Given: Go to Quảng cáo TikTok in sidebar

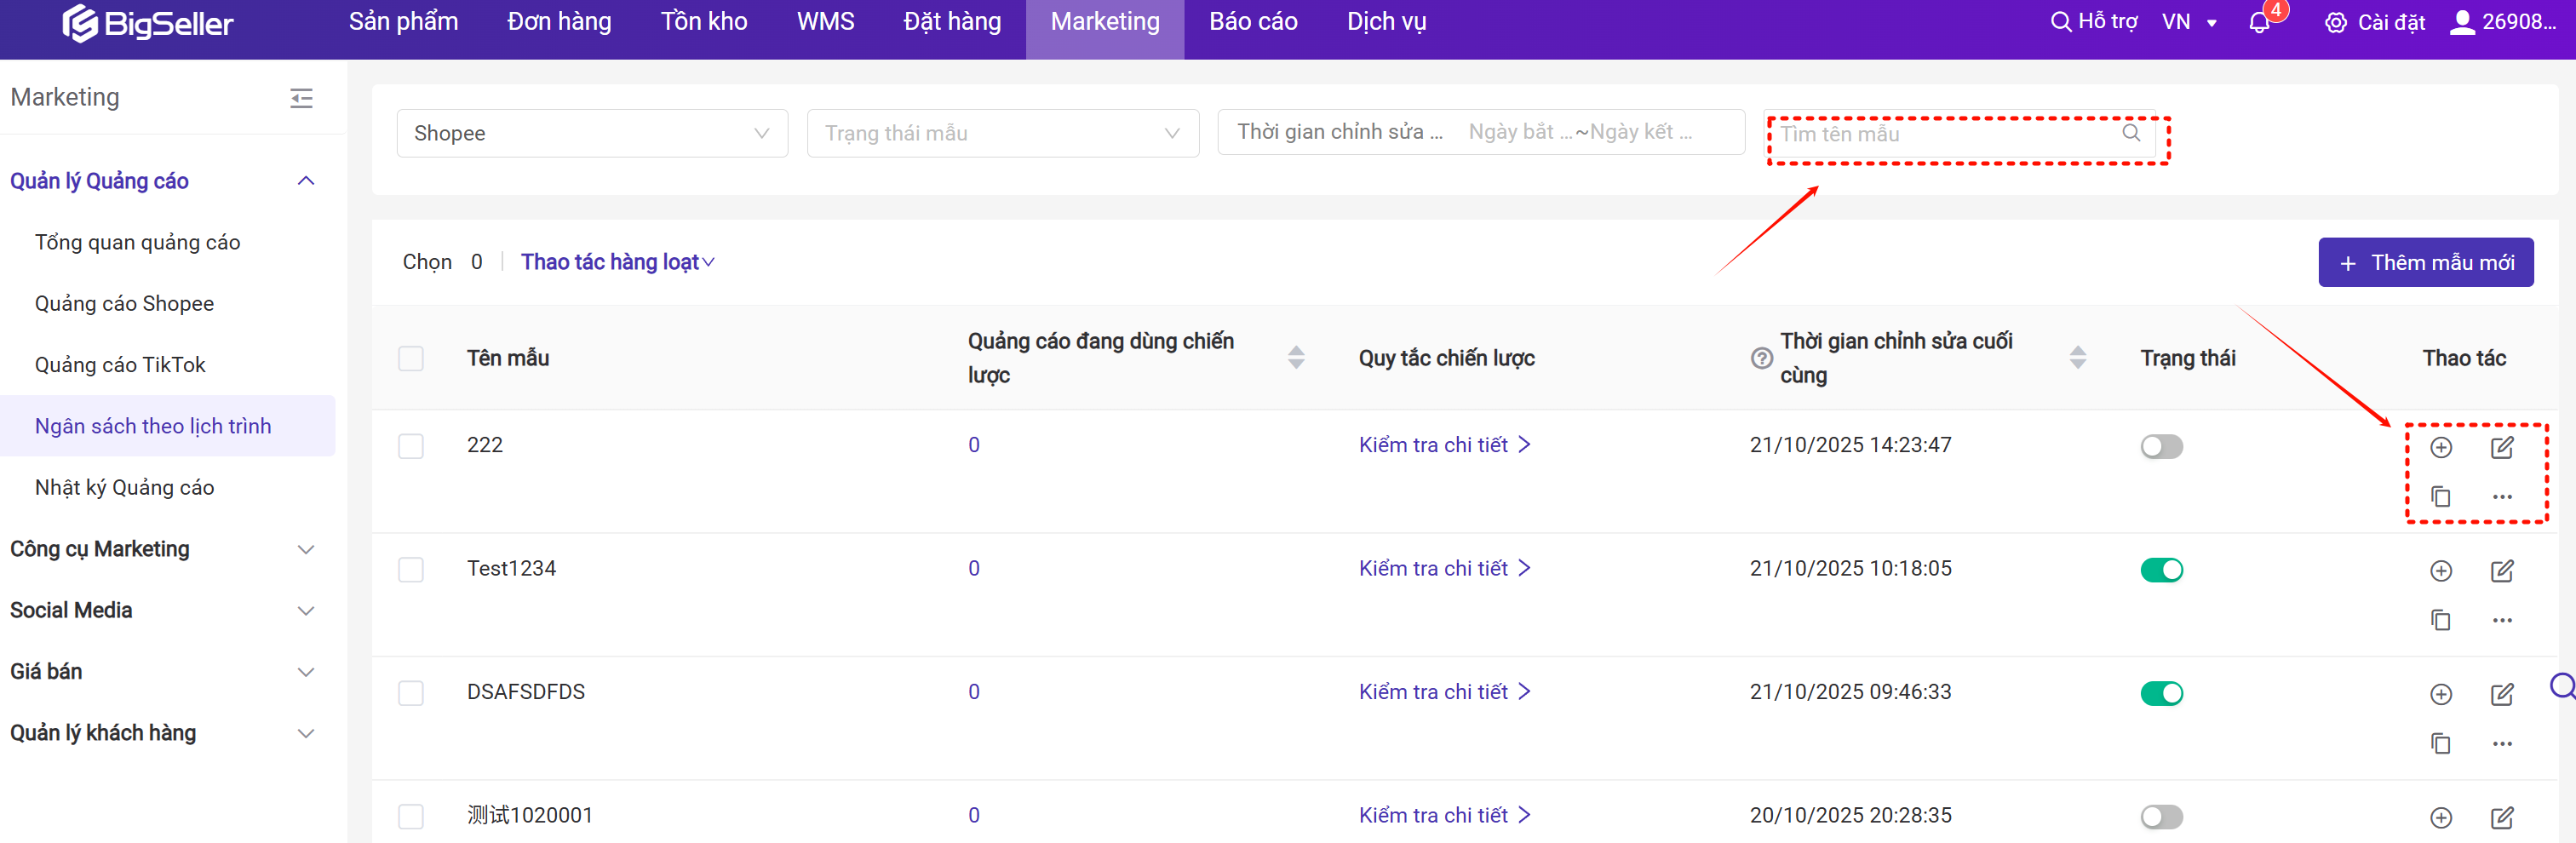Looking at the screenshot, I should point(120,365).
